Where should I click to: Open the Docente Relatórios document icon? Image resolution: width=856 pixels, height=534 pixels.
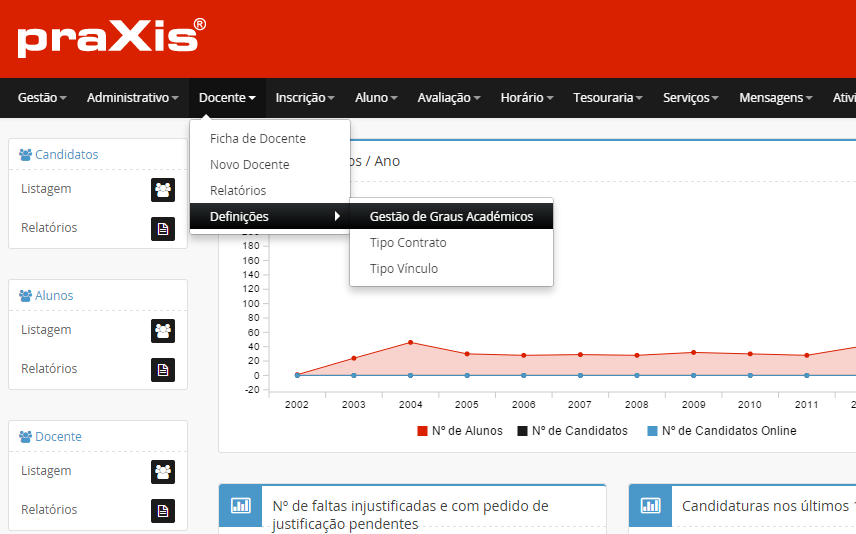pyautogui.click(x=163, y=511)
